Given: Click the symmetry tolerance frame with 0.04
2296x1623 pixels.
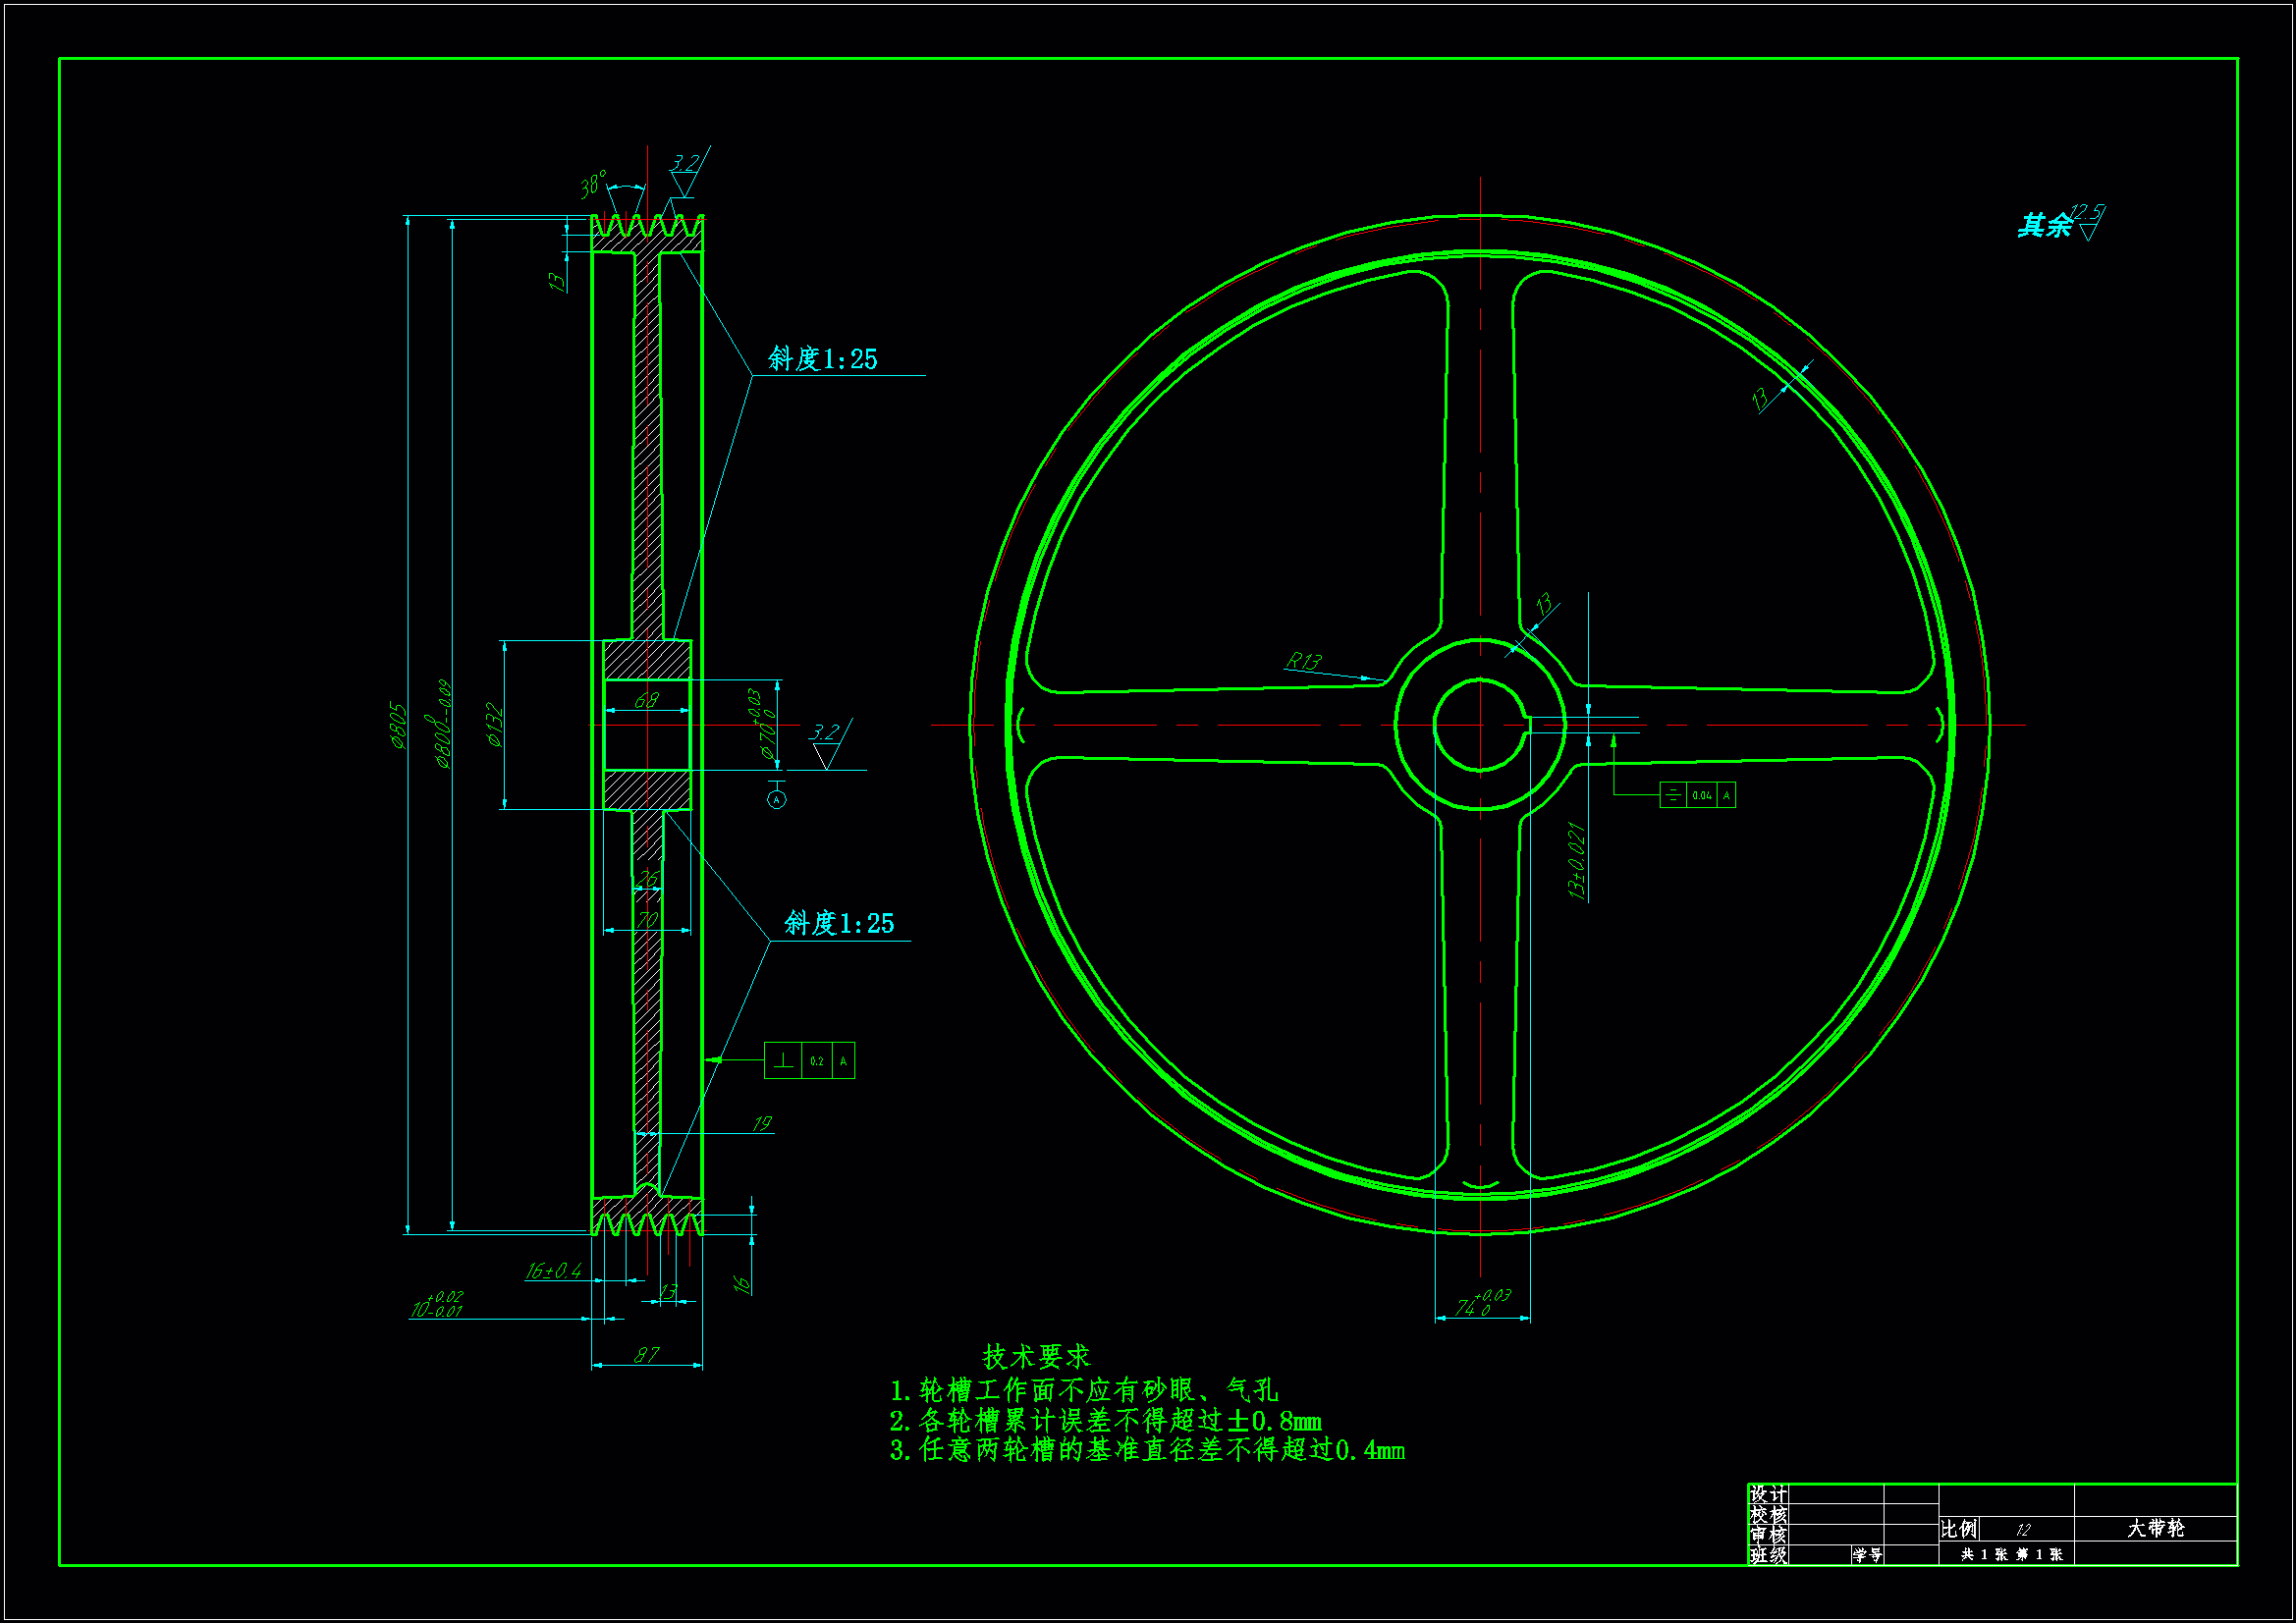Looking at the screenshot, I should click(x=1697, y=795).
